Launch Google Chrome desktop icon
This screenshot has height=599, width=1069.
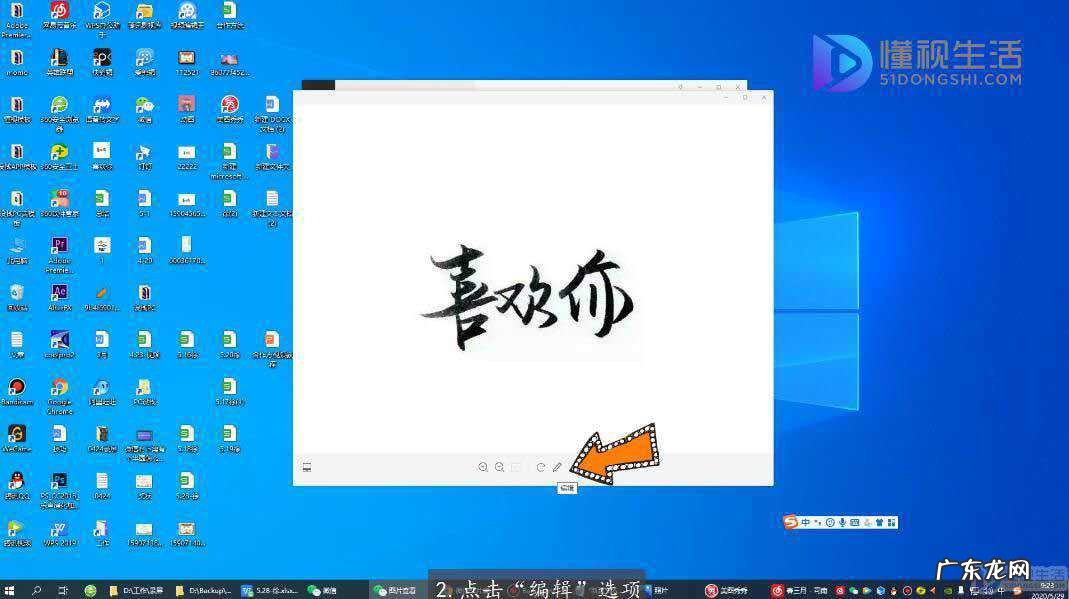[x=59, y=386]
